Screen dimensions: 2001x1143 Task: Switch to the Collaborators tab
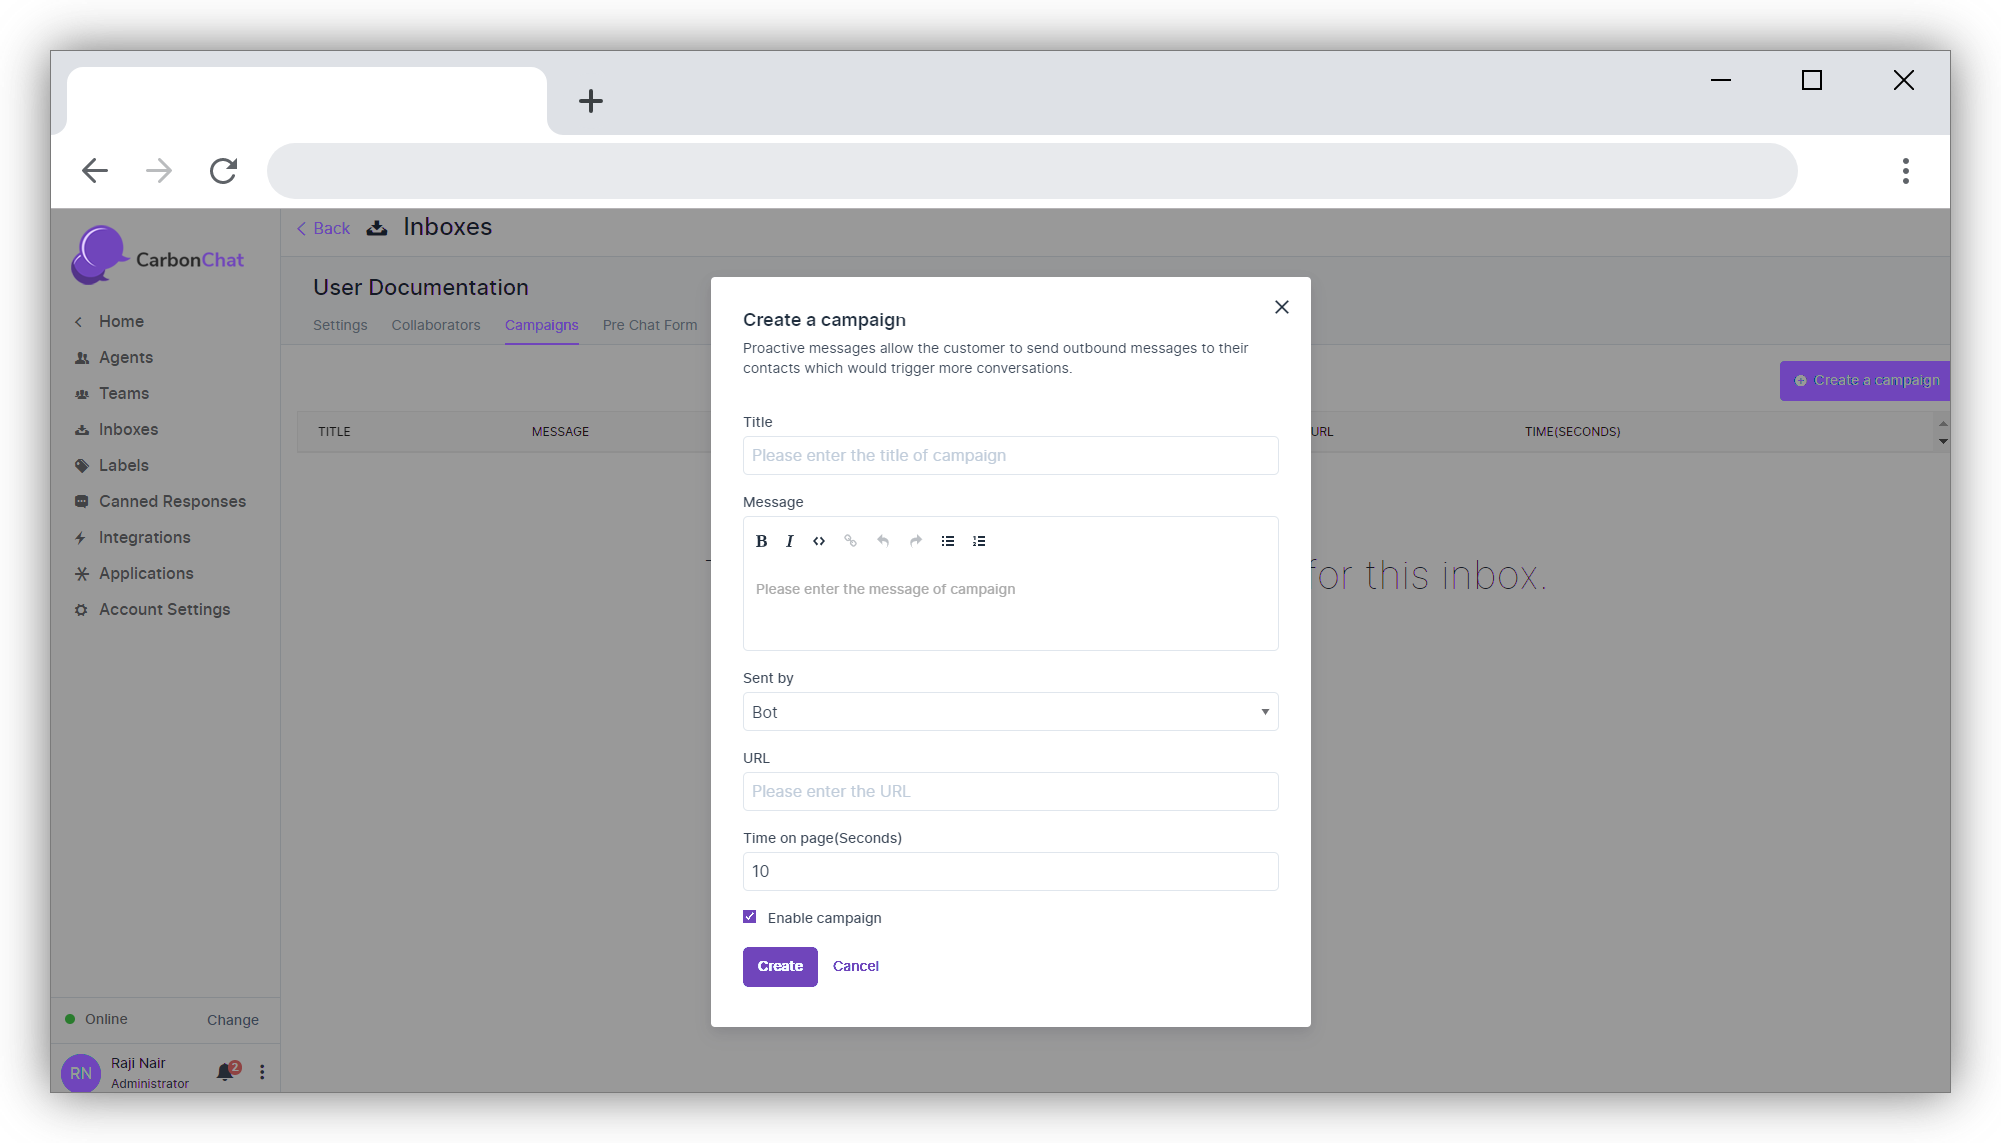[435, 325]
